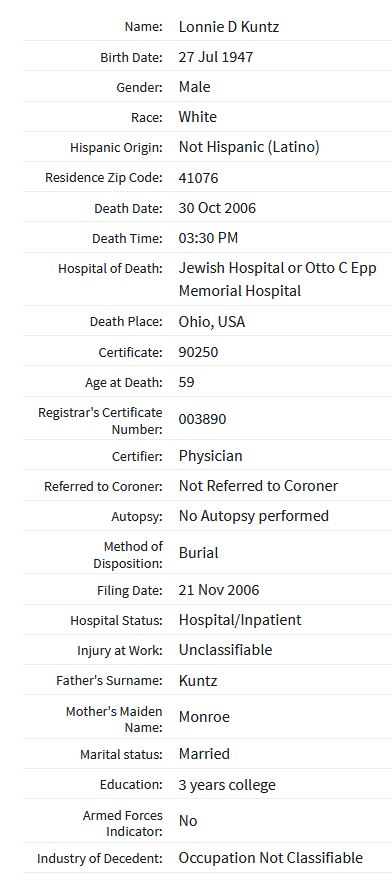Click Jewish Hospital or Otto C Epp text
Image resolution: width=392 pixels, height=875 pixels.
tap(278, 268)
